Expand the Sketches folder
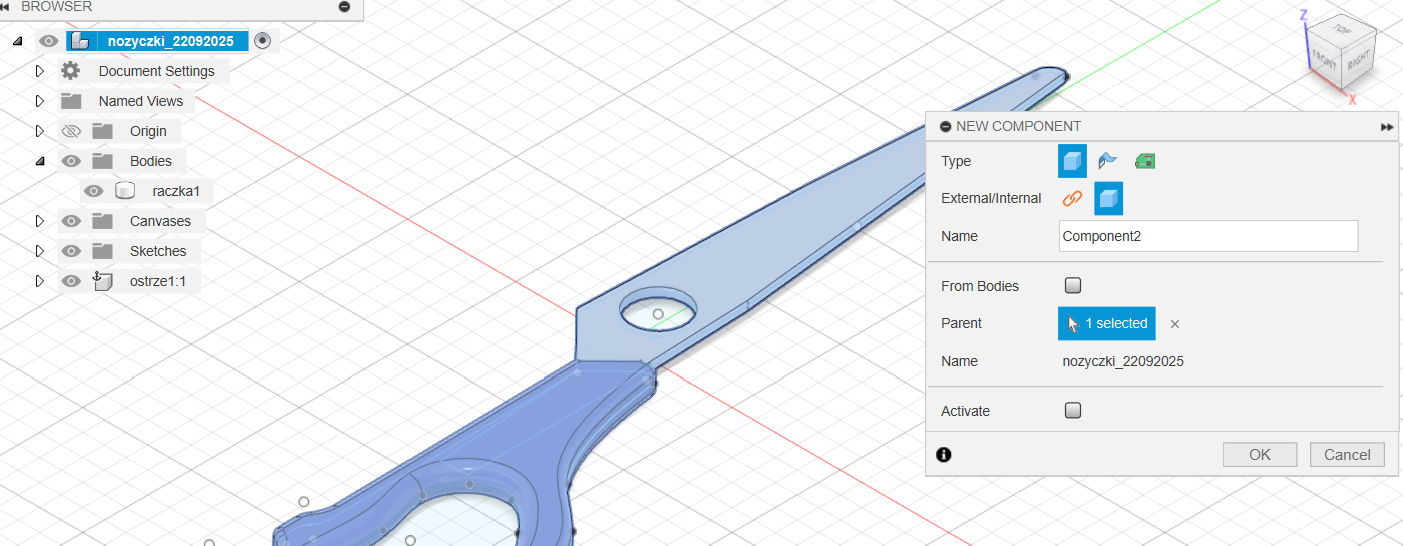1403x546 pixels. [40, 251]
